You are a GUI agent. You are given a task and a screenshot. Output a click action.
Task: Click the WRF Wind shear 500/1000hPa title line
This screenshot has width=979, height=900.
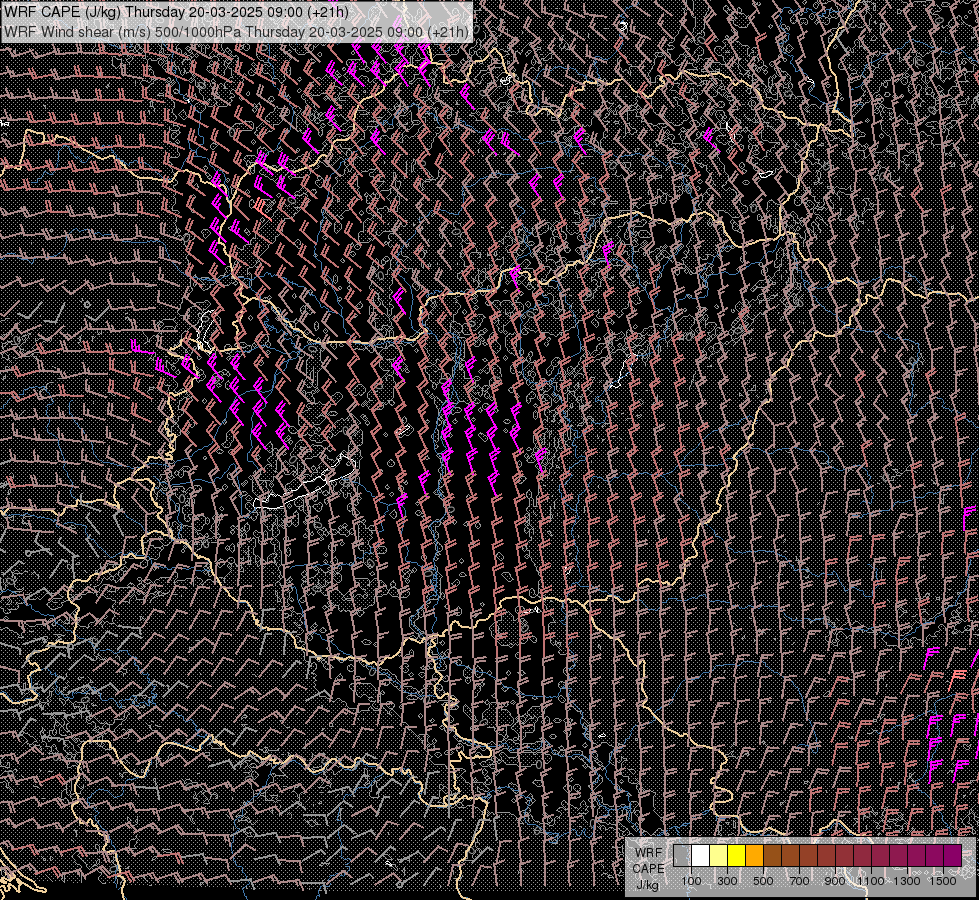point(236,32)
